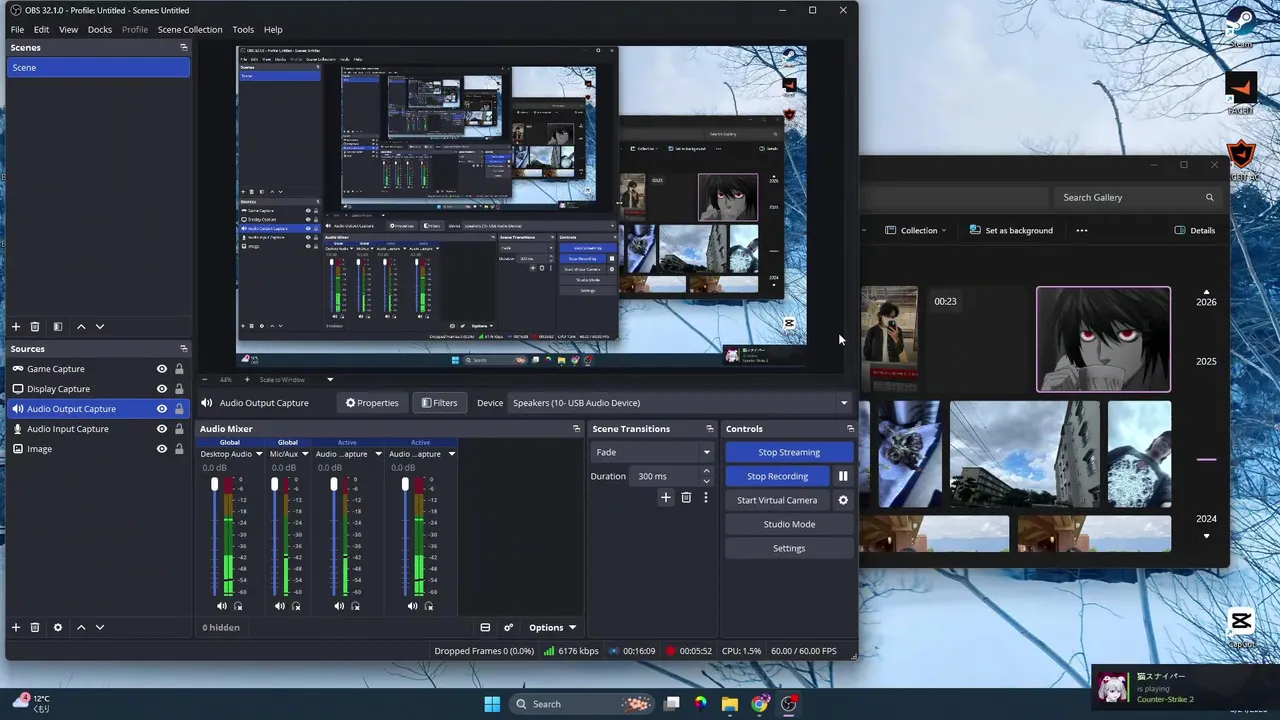Hide Audio Input Capture eye icon
The image size is (1280, 720).
(x=162, y=429)
